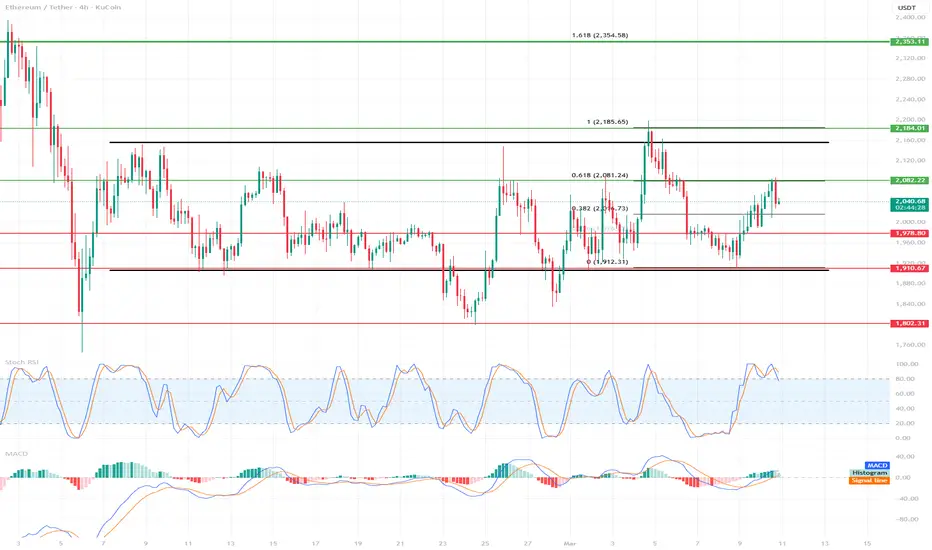Screen dimensions: 932x550
Task: Select the green 2,353.11 price label
Action: [909, 42]
